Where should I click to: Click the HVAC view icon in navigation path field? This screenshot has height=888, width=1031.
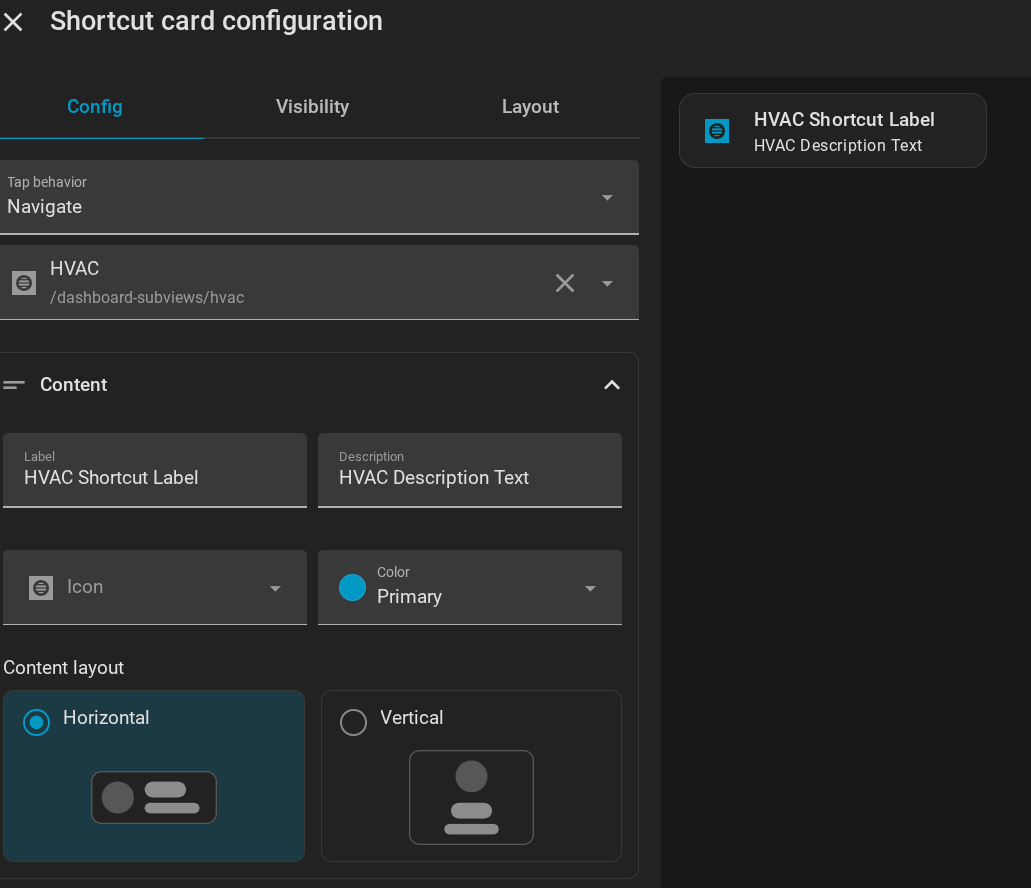(x=24, y=283)
